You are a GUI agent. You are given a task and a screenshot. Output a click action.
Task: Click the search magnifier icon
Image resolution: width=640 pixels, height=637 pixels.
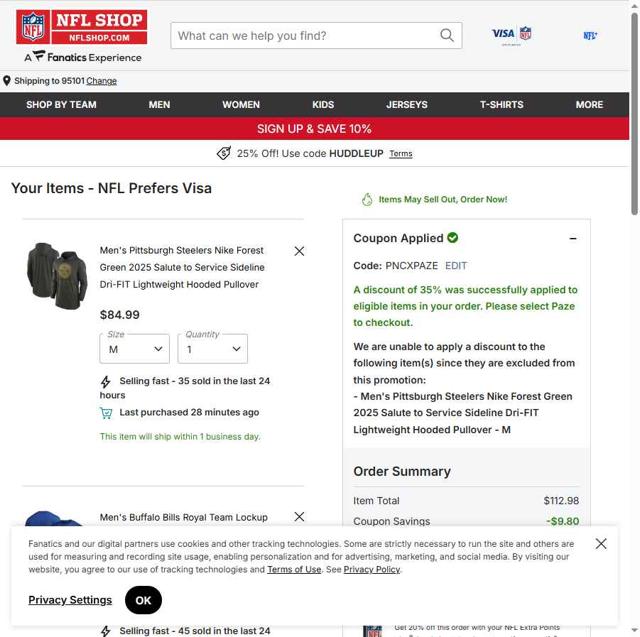coord(447,36)
